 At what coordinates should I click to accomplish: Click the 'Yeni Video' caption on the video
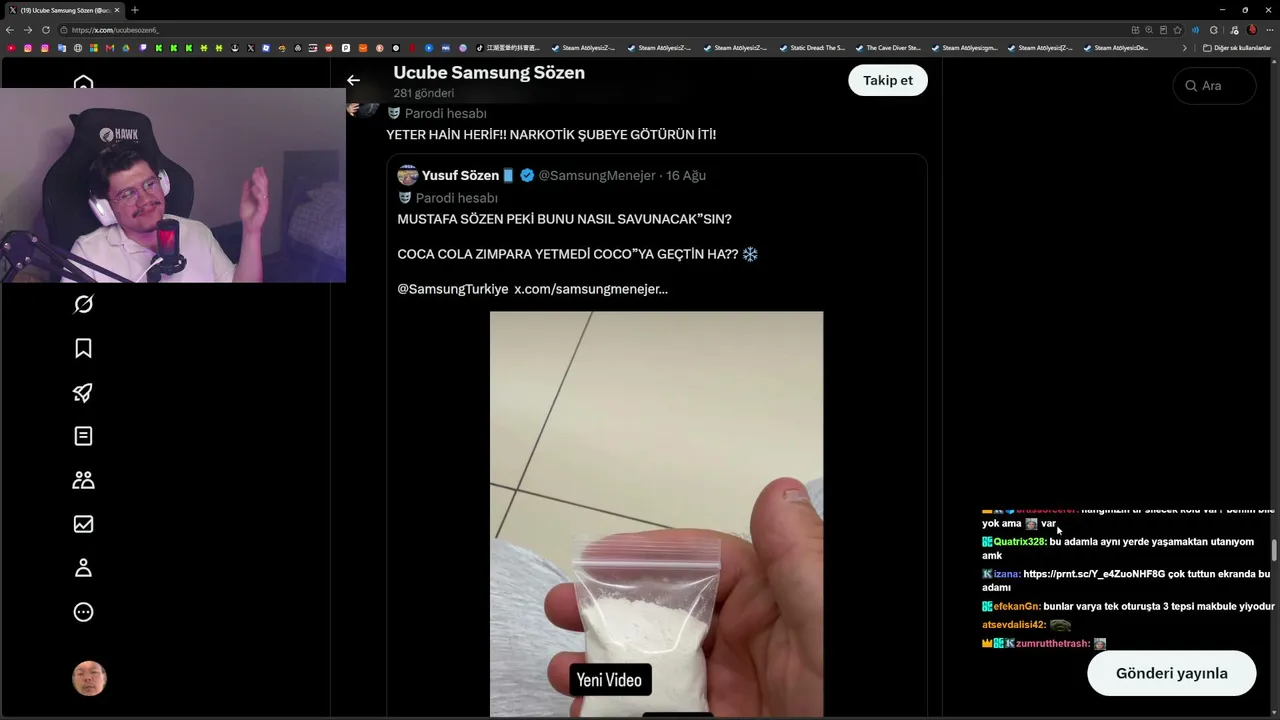point(609,680)
